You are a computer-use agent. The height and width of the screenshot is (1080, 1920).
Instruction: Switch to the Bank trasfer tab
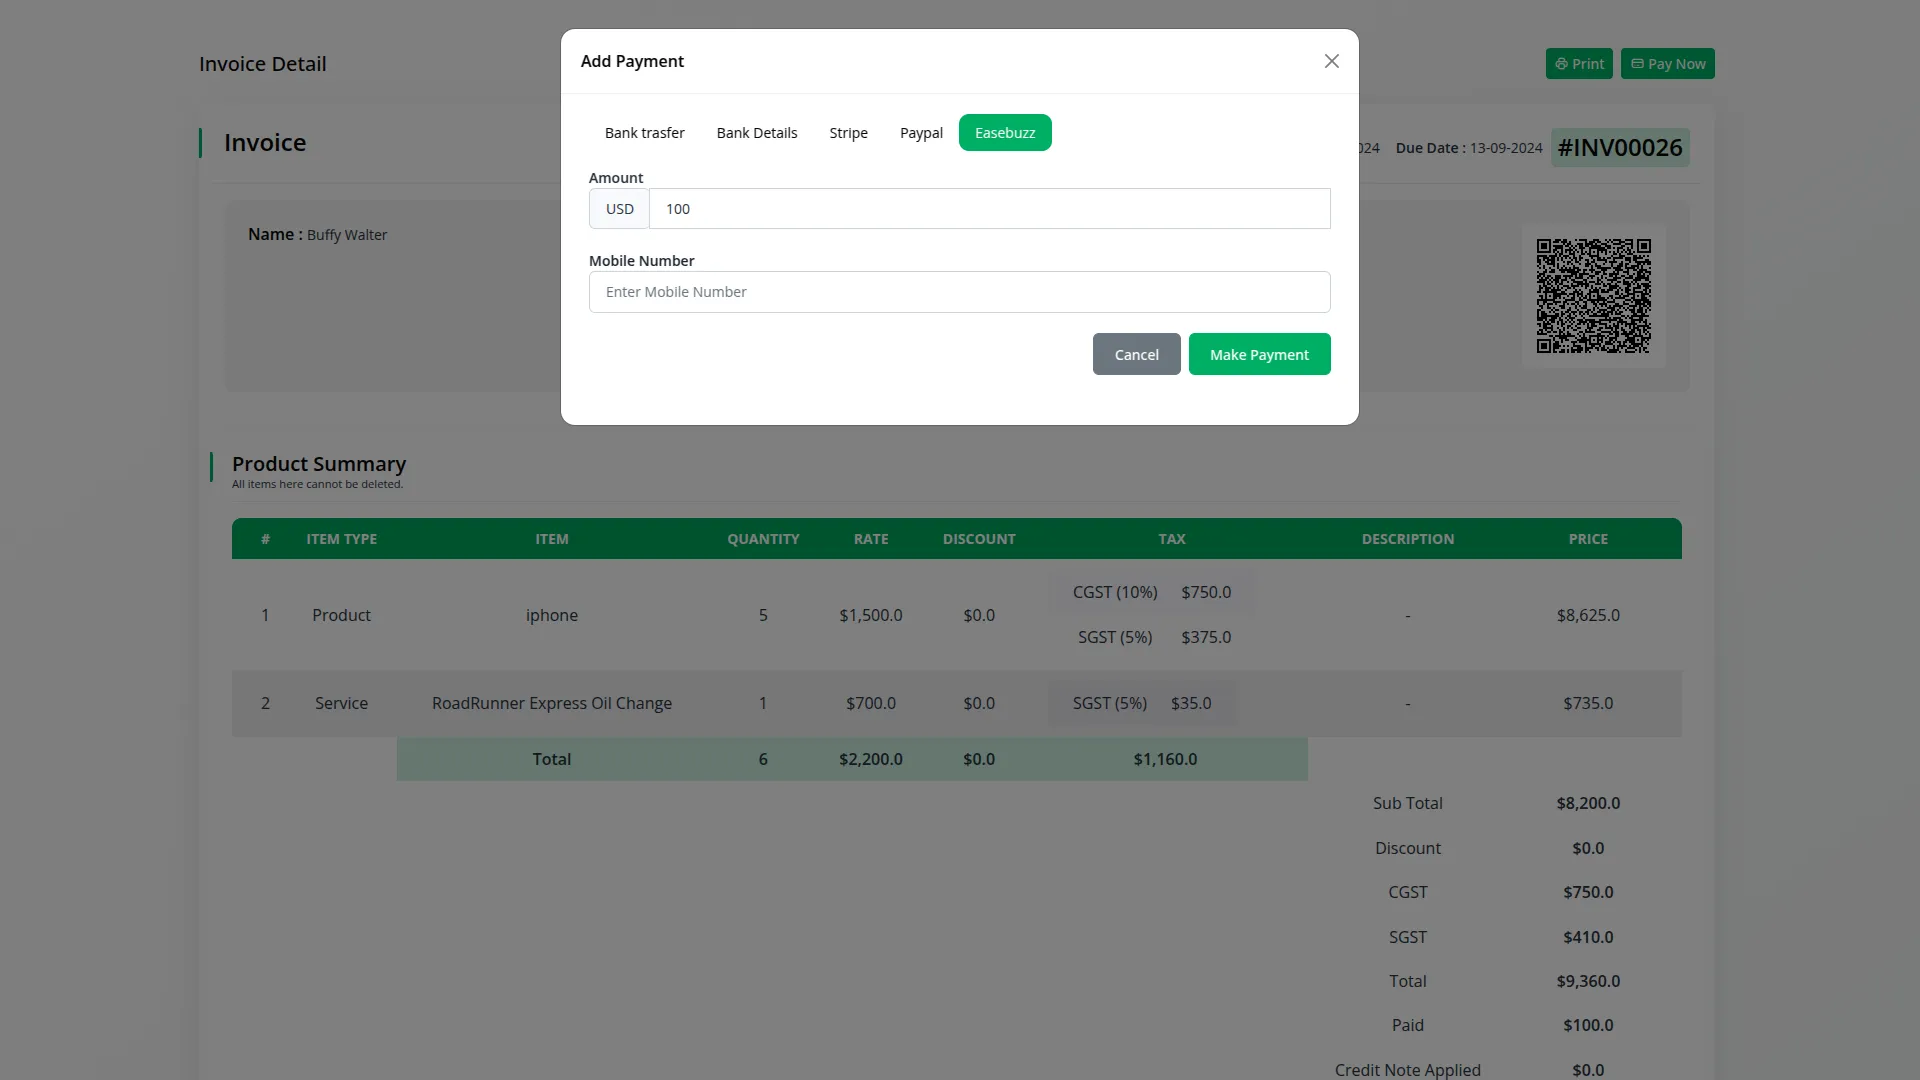(644, 133)
